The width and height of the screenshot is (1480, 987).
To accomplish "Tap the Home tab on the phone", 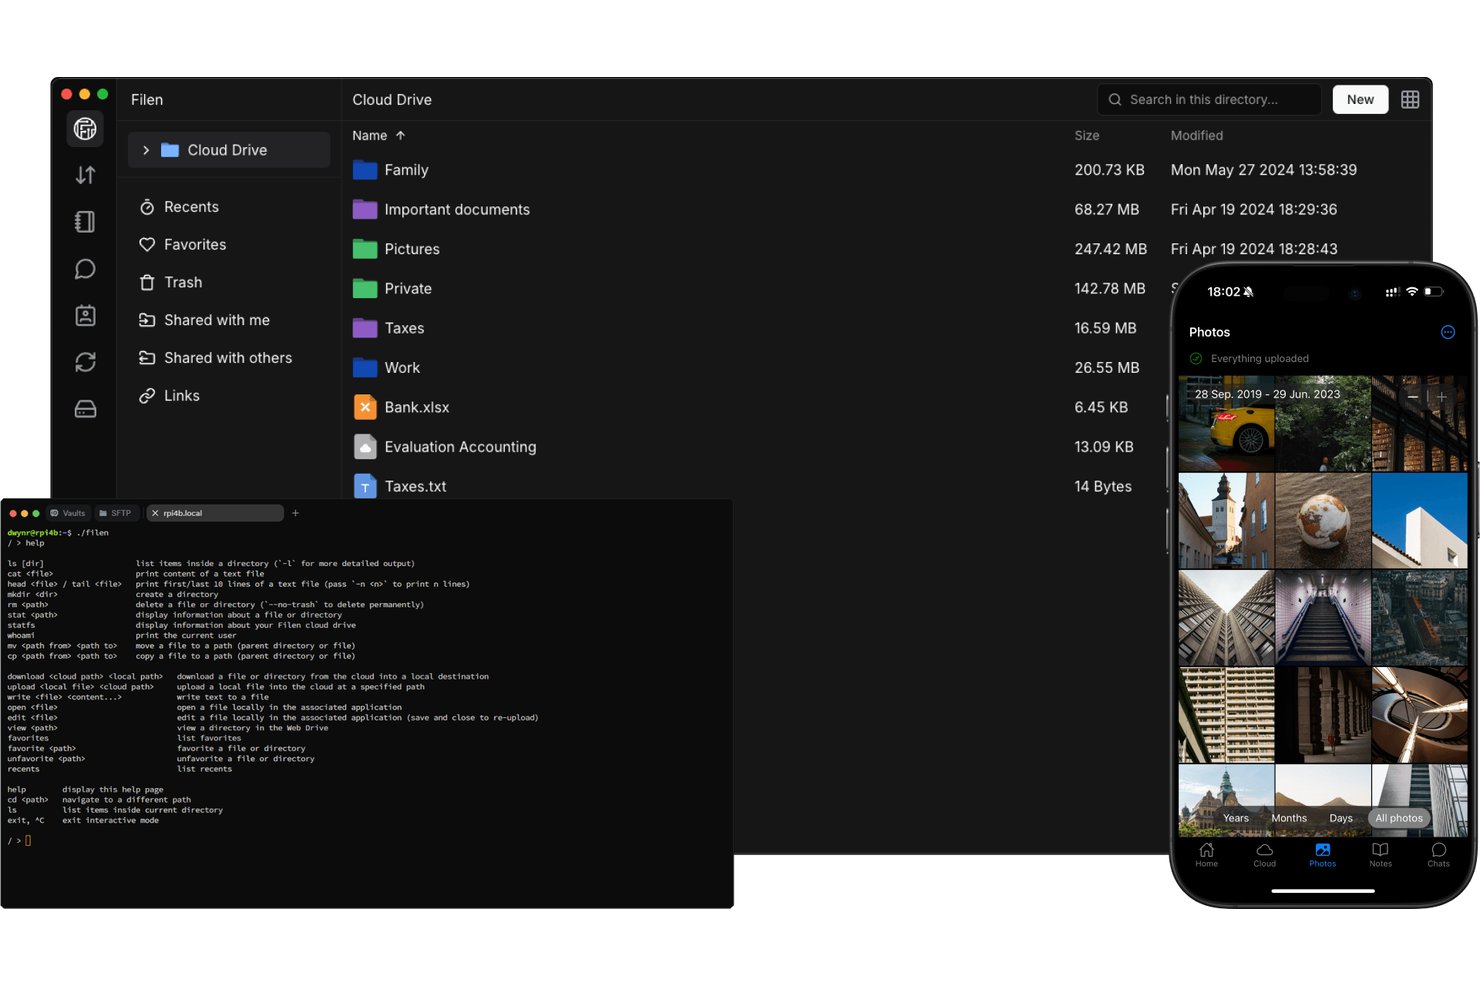I will point(1207,855).
